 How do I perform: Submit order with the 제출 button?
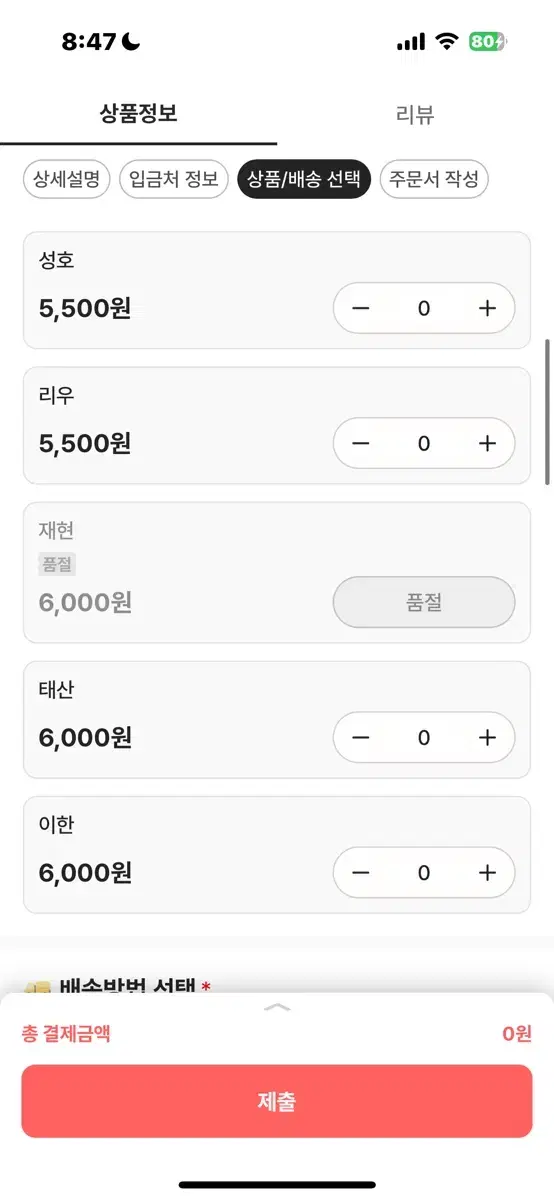pyautogui.click(x=277, y=1101)
